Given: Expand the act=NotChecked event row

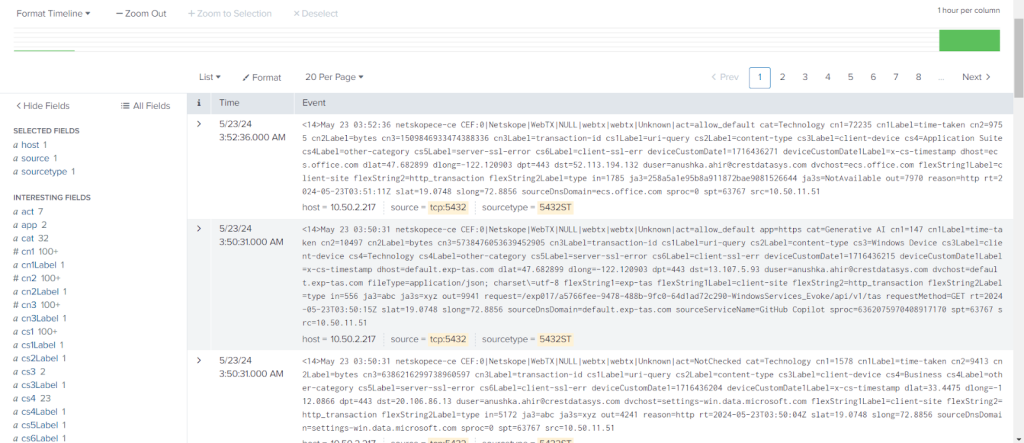Looking at the screenshot, I should (199, 360).
